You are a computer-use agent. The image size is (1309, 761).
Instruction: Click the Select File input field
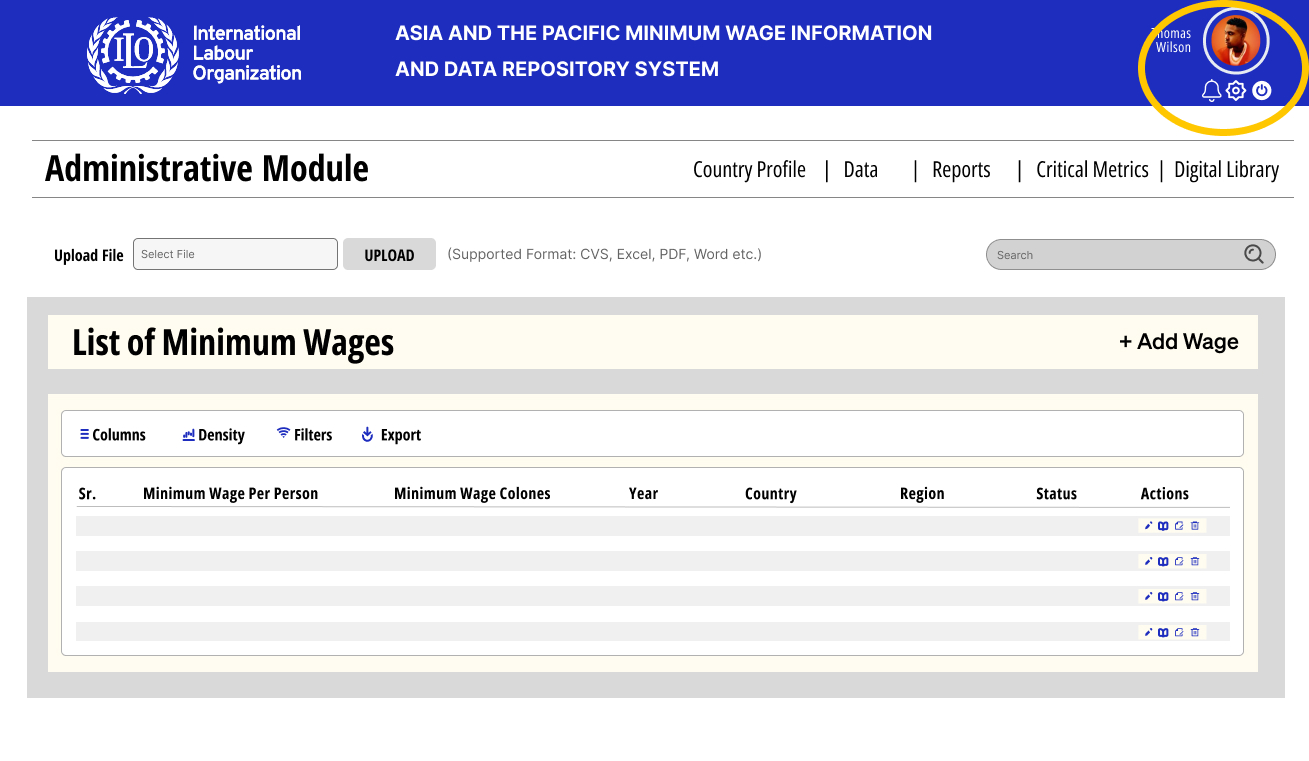click(x=235, y=254)
